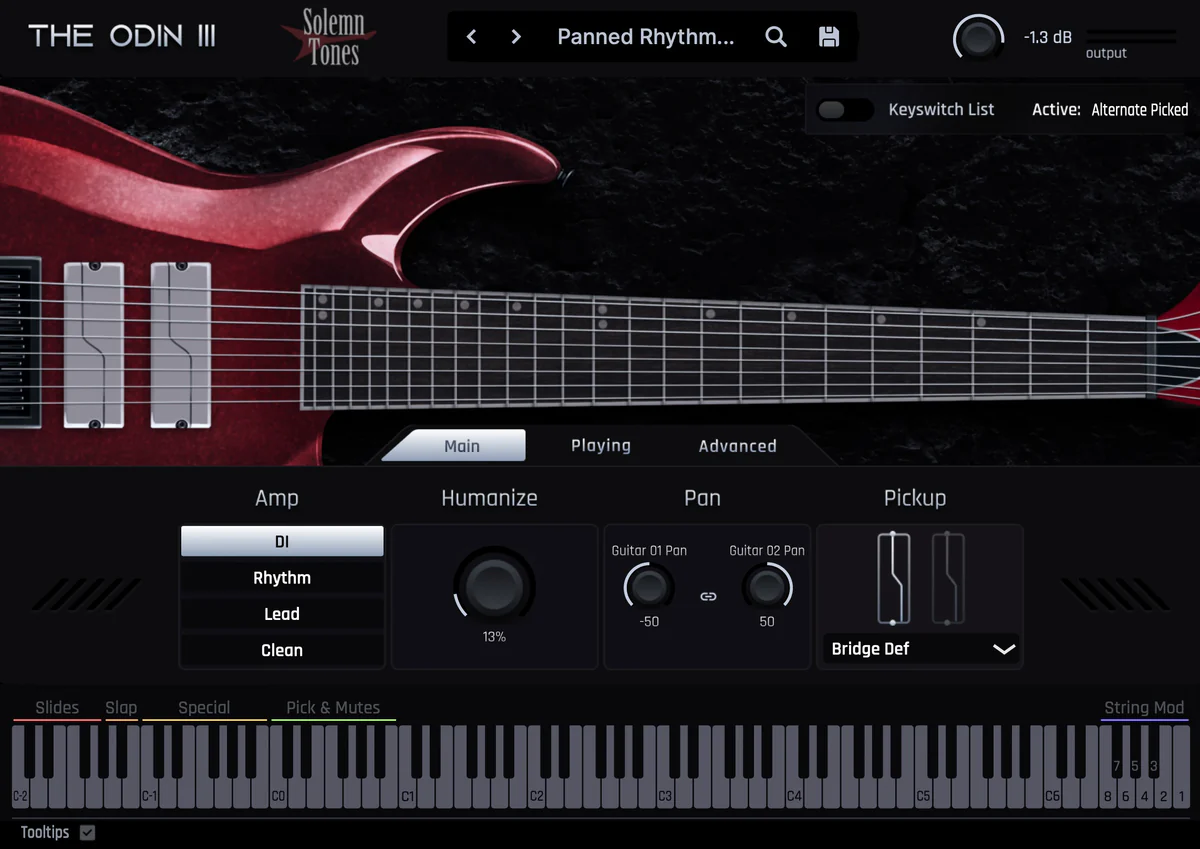Select the Rhythm amp mode
The width and height of the screenshot is (1200, 849).
point(281,577)
